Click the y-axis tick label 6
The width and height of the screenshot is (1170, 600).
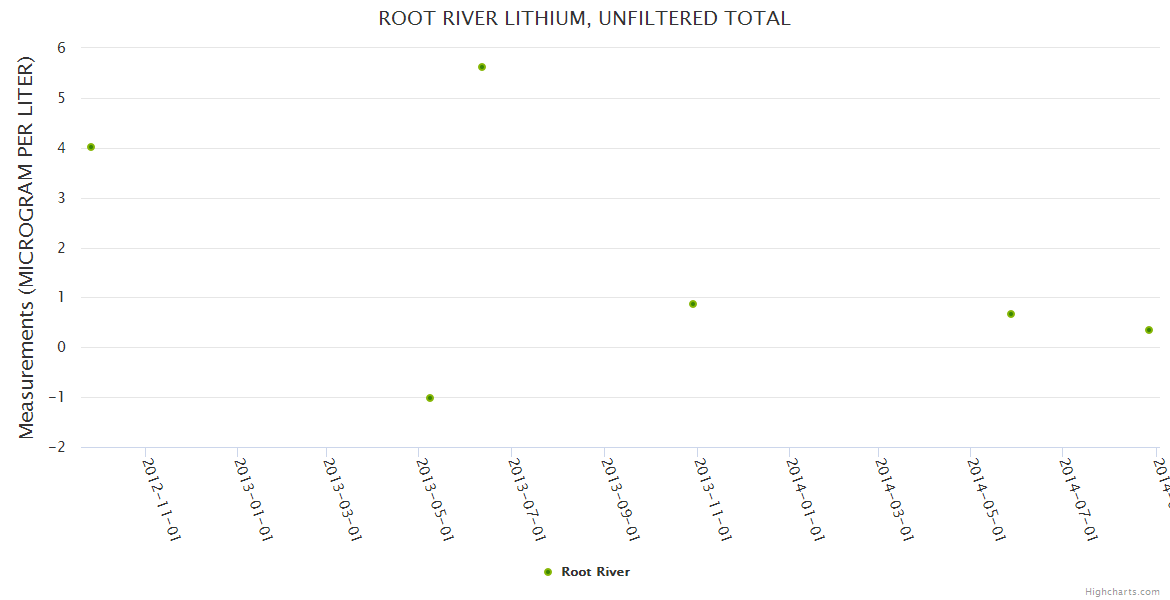(61, 48)
